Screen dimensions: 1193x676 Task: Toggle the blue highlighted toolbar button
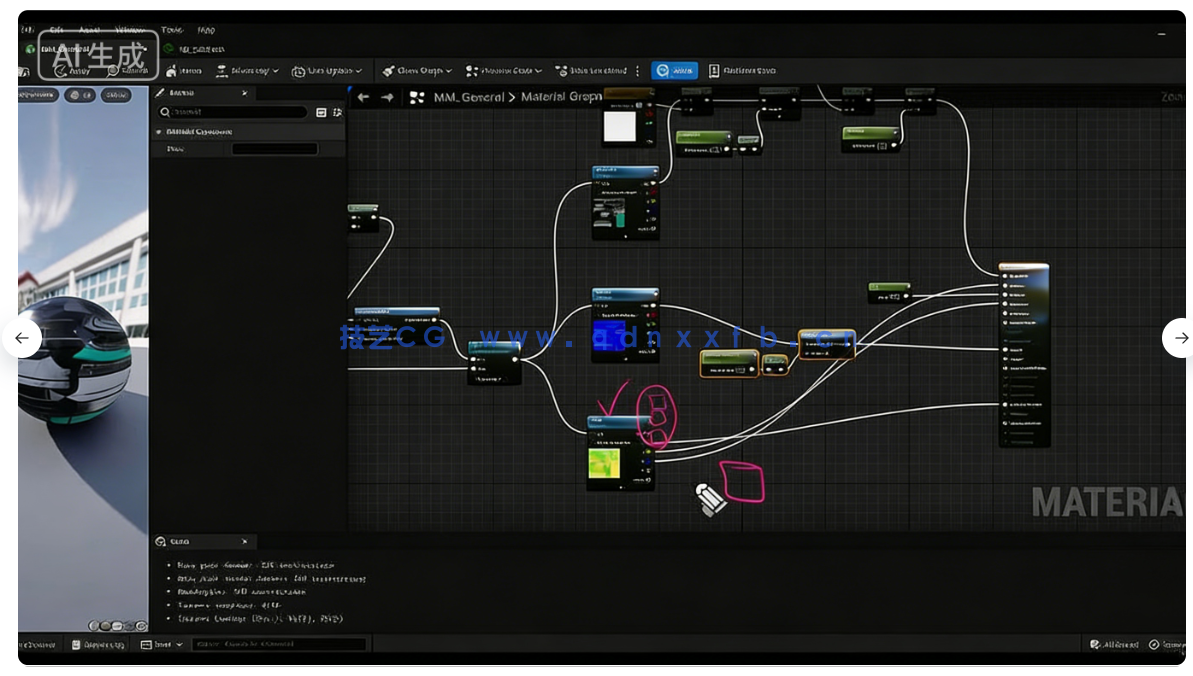pyautogui.click(x=674, y=71)
